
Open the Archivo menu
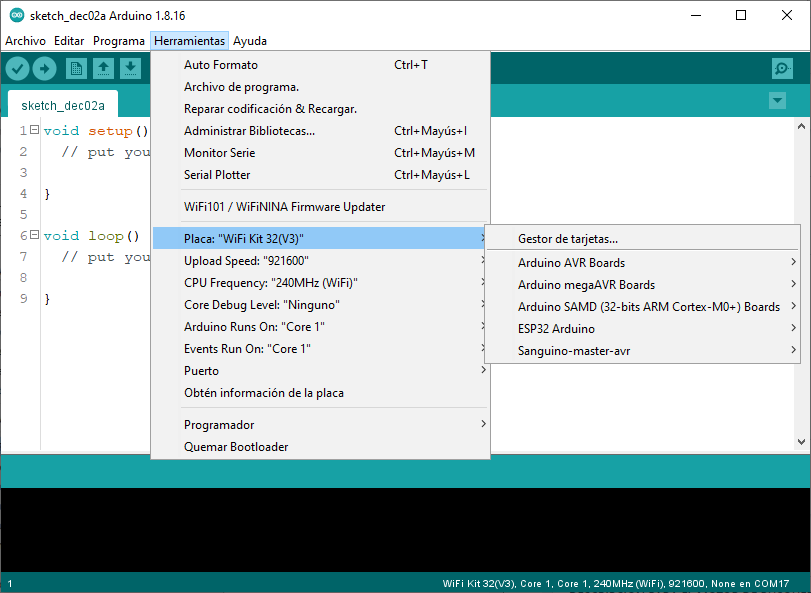(x=25, y=41)
